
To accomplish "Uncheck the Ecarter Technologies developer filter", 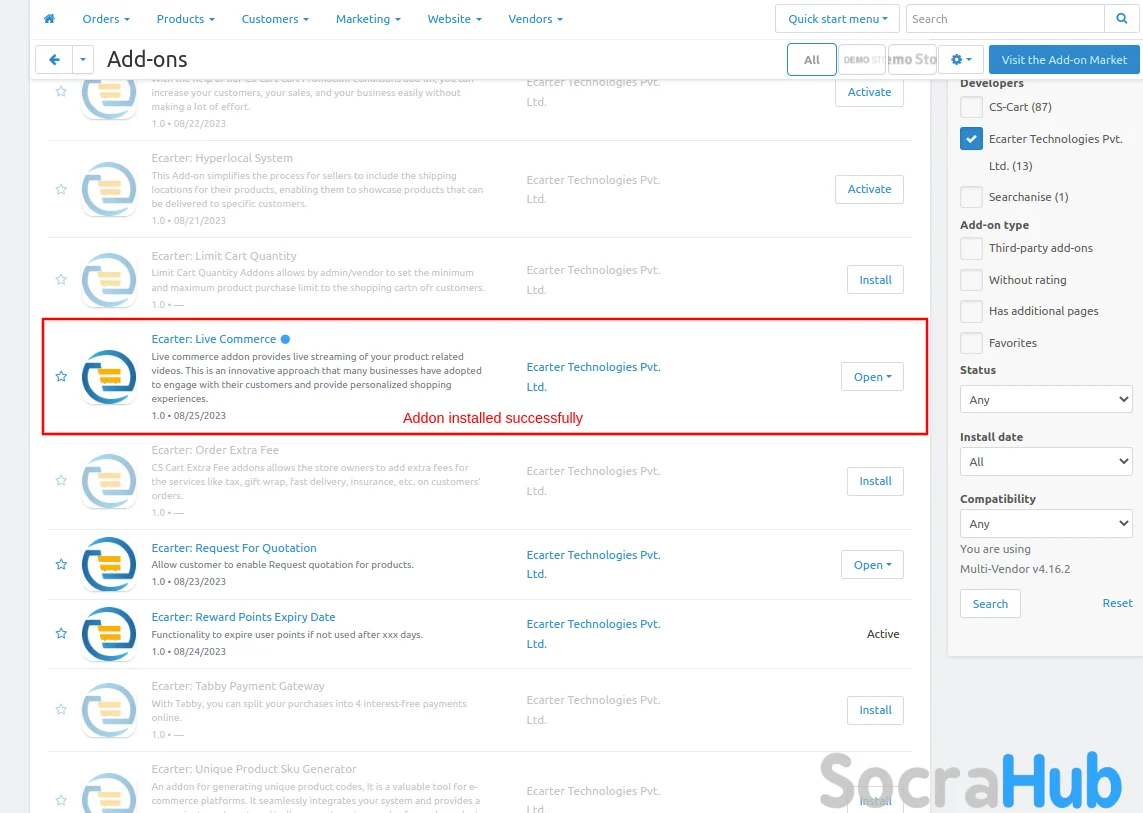I will point(971,139).
